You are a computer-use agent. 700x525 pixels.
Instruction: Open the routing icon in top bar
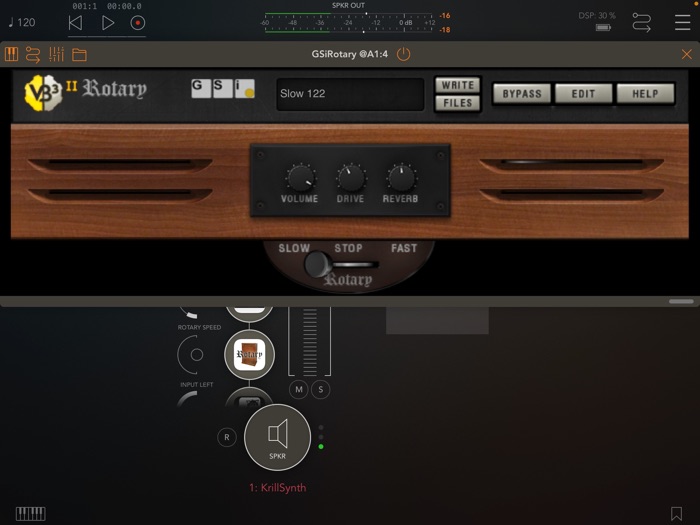pos(642,22)
